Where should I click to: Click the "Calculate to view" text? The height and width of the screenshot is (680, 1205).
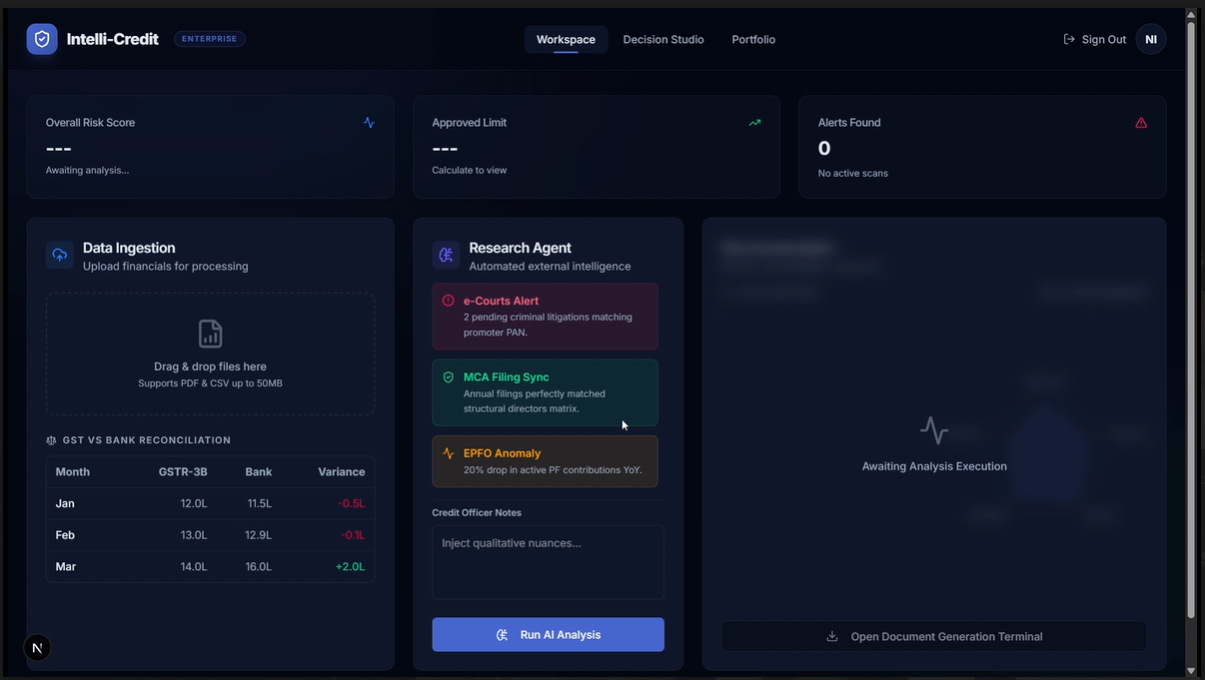tap(469, 170)
